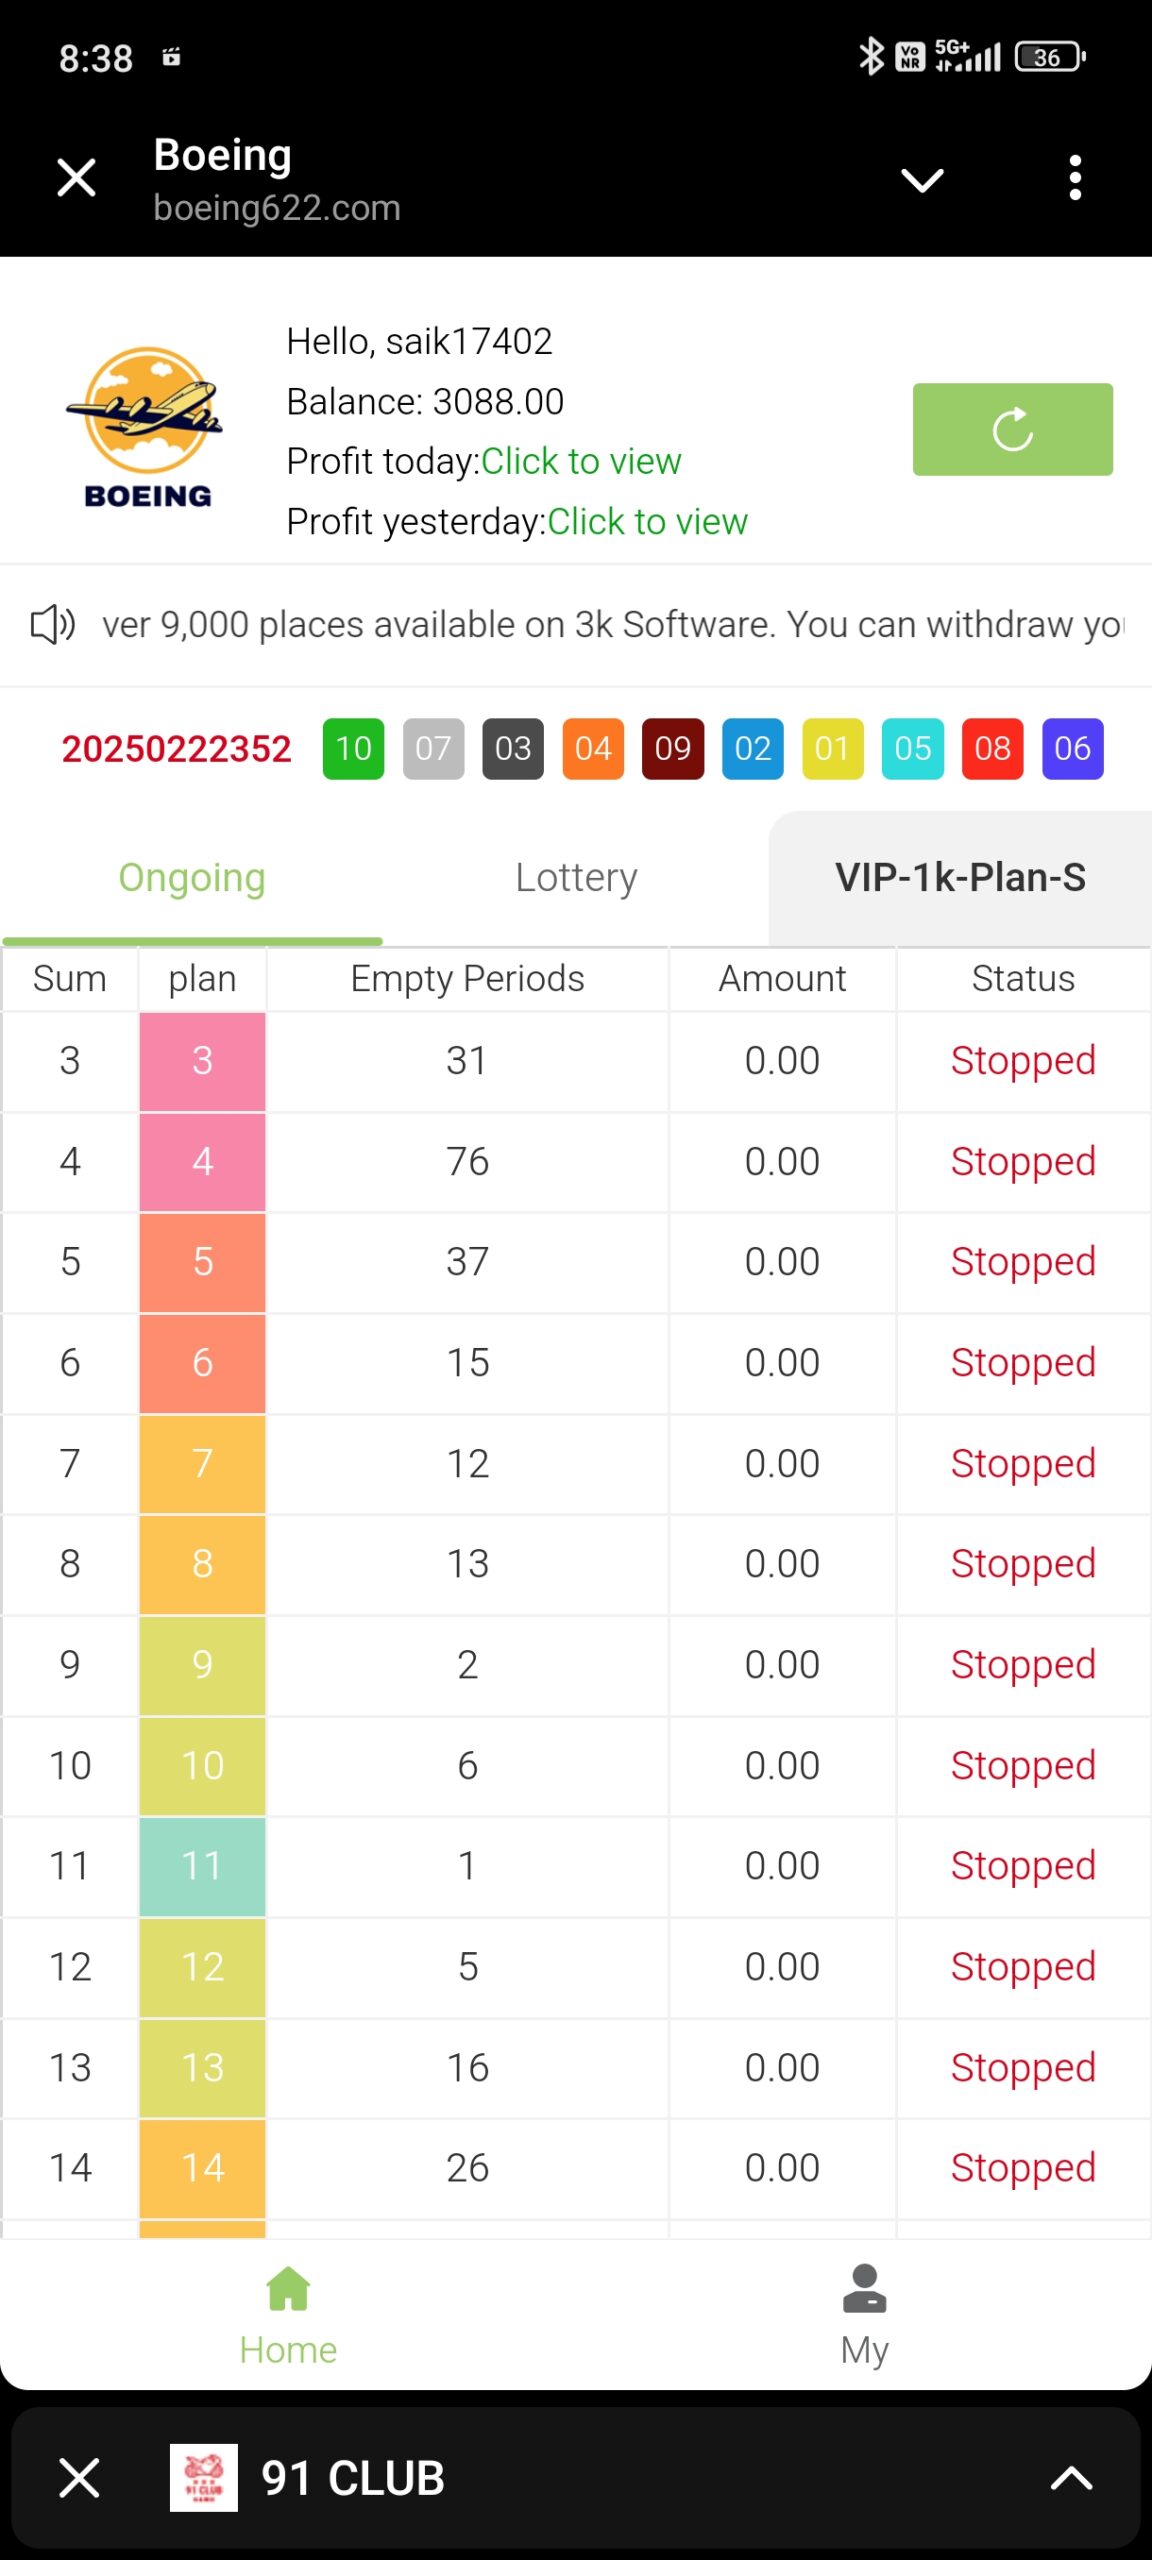This screenshot has height=2560, width=1152.
Task: Expand the 91 CLUB panel upward
Action: click(1071, 2478)
